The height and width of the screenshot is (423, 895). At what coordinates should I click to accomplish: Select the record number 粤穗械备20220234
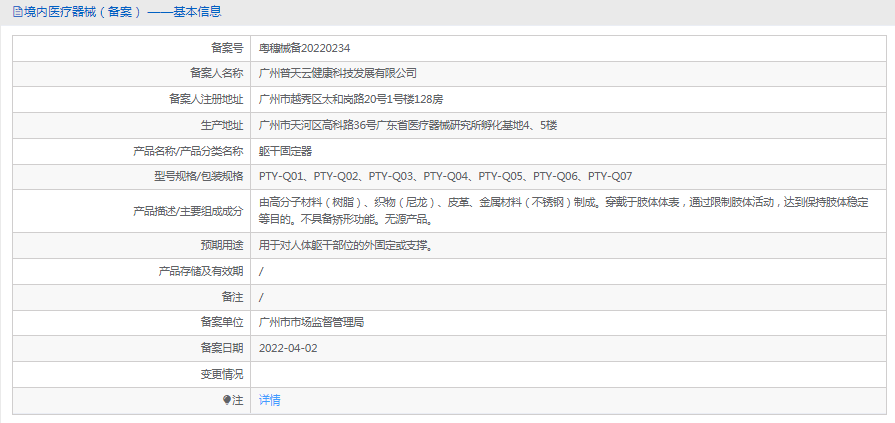tap(304, 48)
